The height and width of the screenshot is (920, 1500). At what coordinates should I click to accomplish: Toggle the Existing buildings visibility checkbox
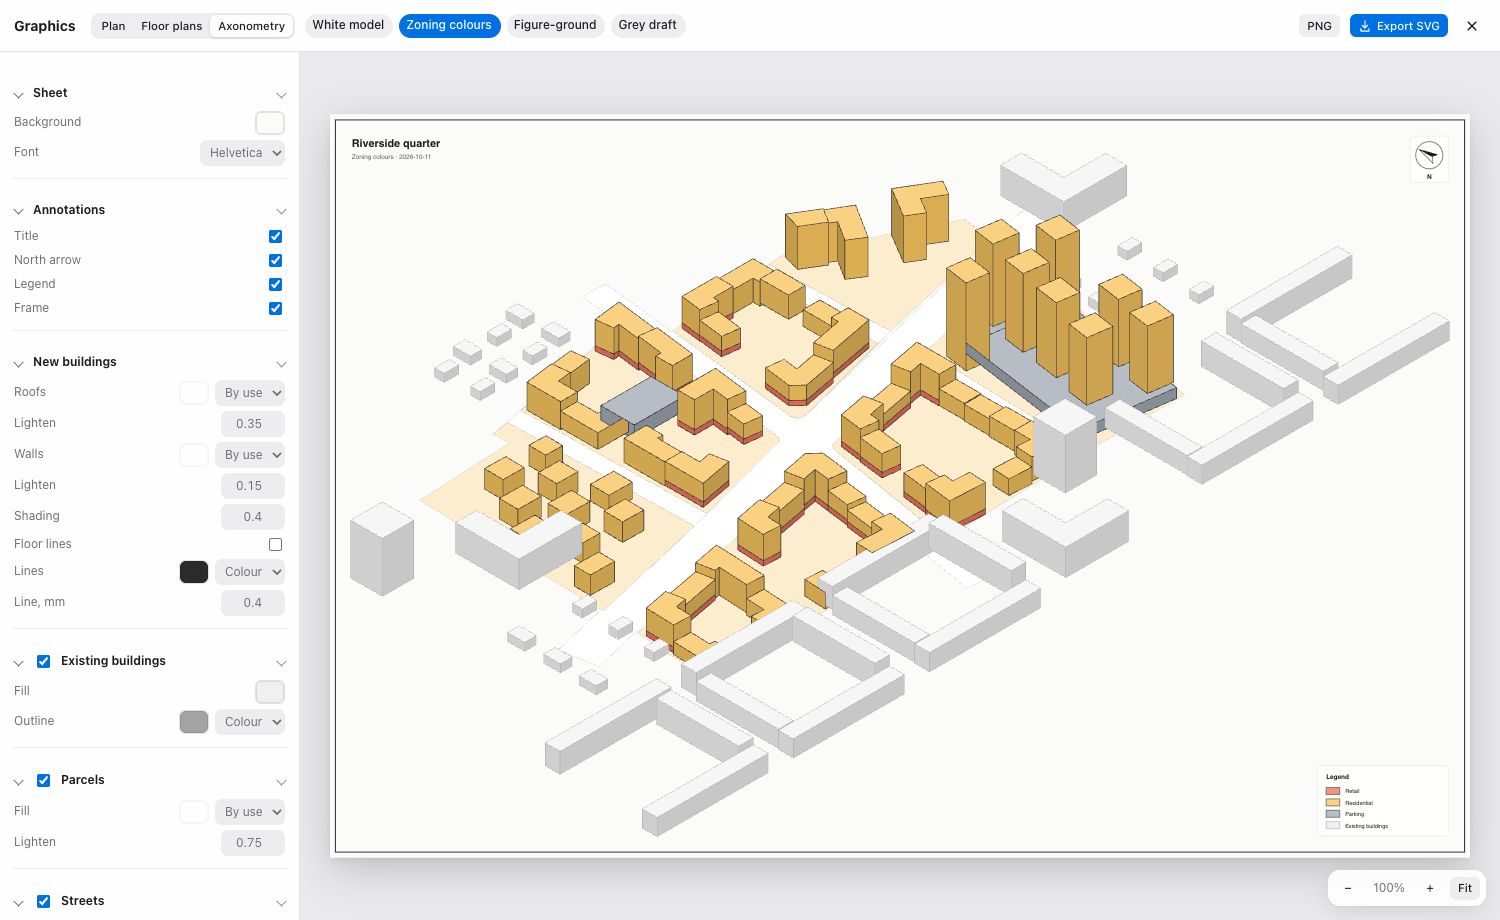pos(44,661)
